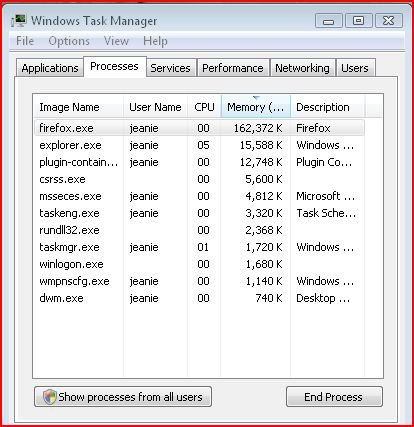Switch to the Applications tab

50,68
